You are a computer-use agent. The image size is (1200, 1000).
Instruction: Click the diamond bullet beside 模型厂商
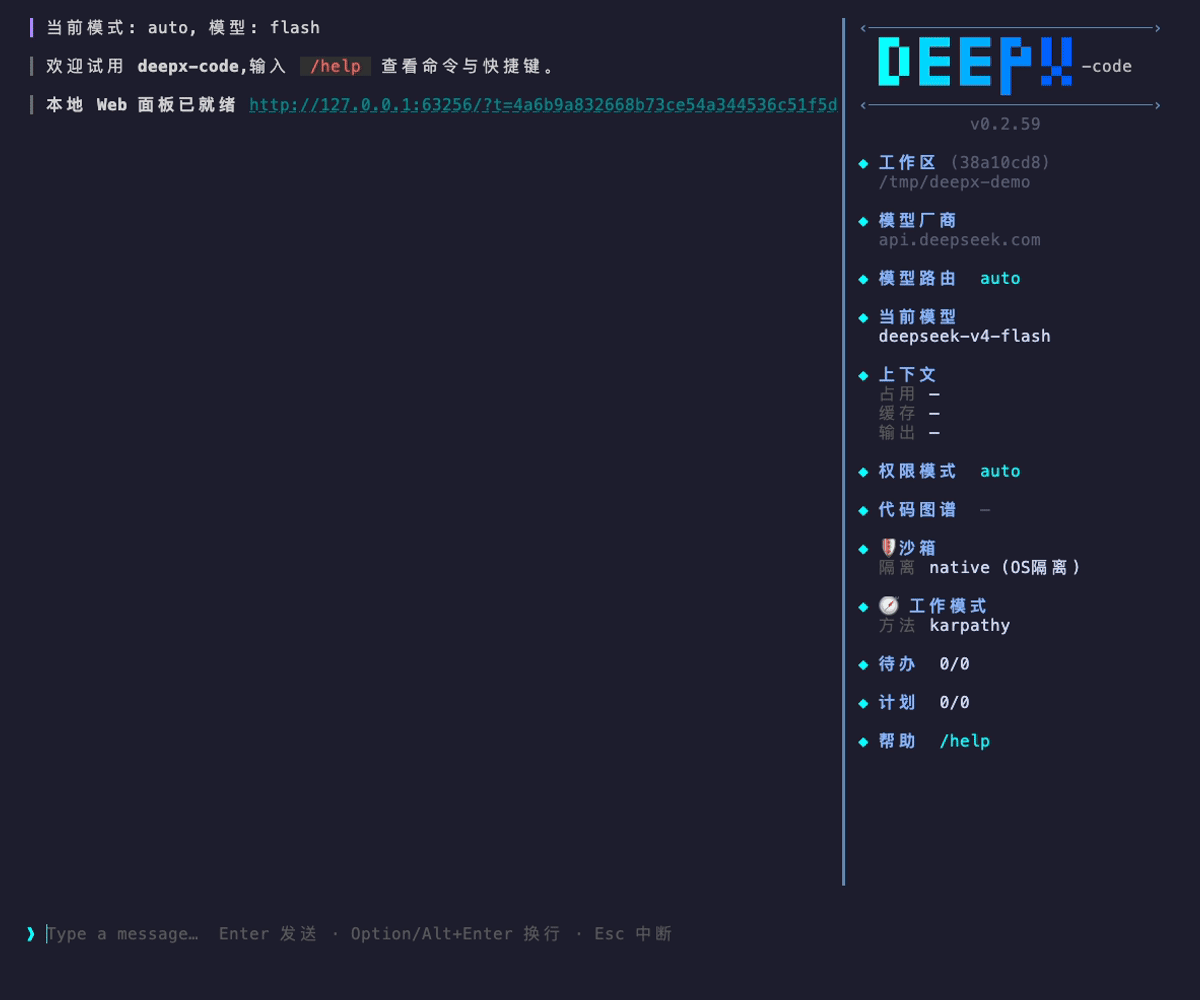[864, 221]
